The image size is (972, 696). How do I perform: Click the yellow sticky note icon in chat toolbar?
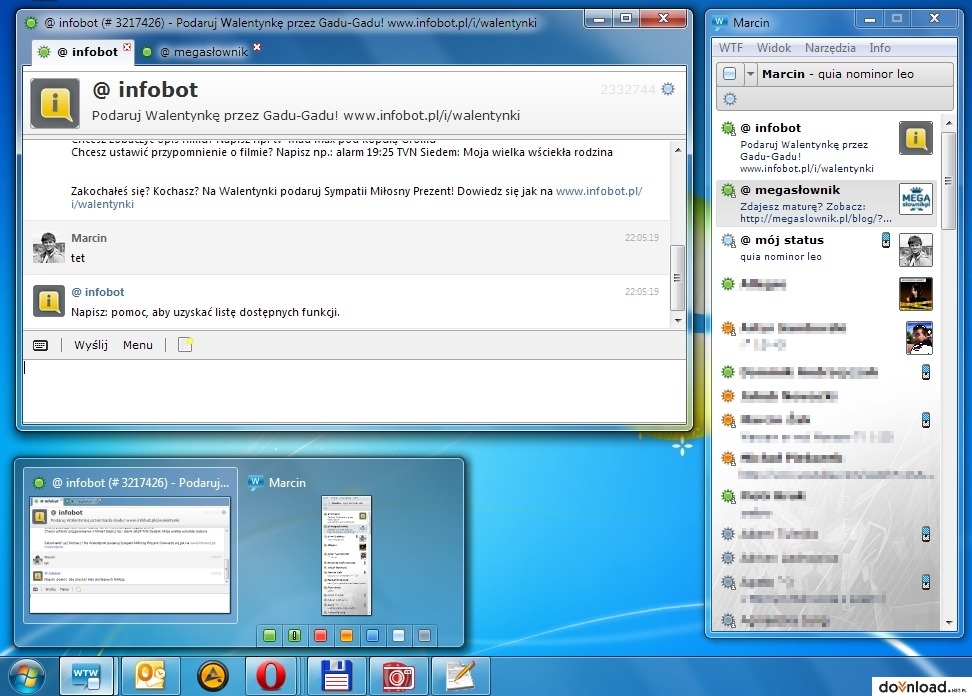(x=185, y=345)
